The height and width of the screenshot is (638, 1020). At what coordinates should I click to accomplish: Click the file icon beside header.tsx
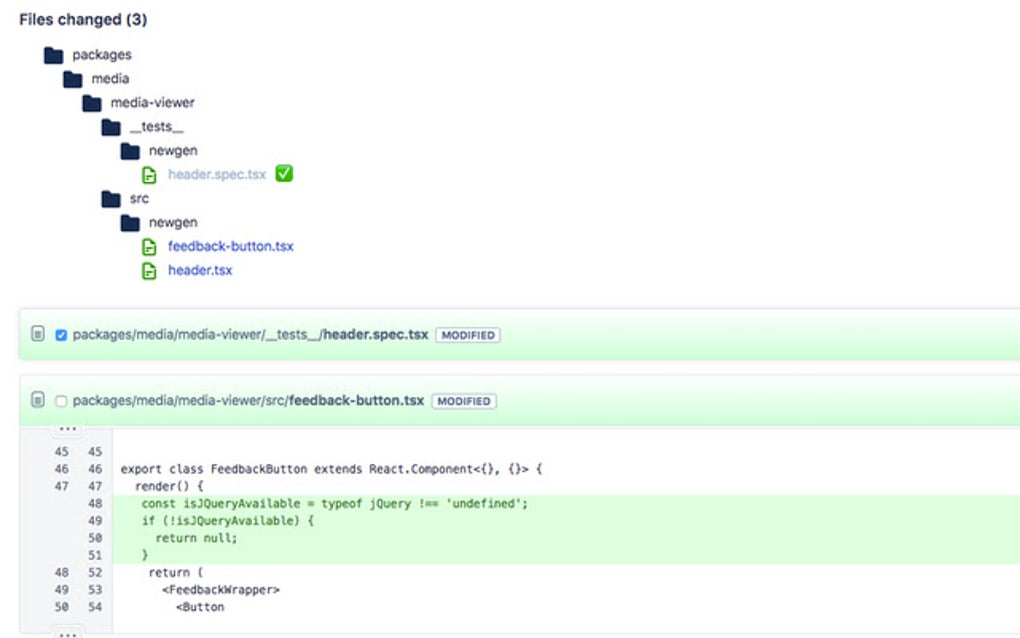point(150,270)
